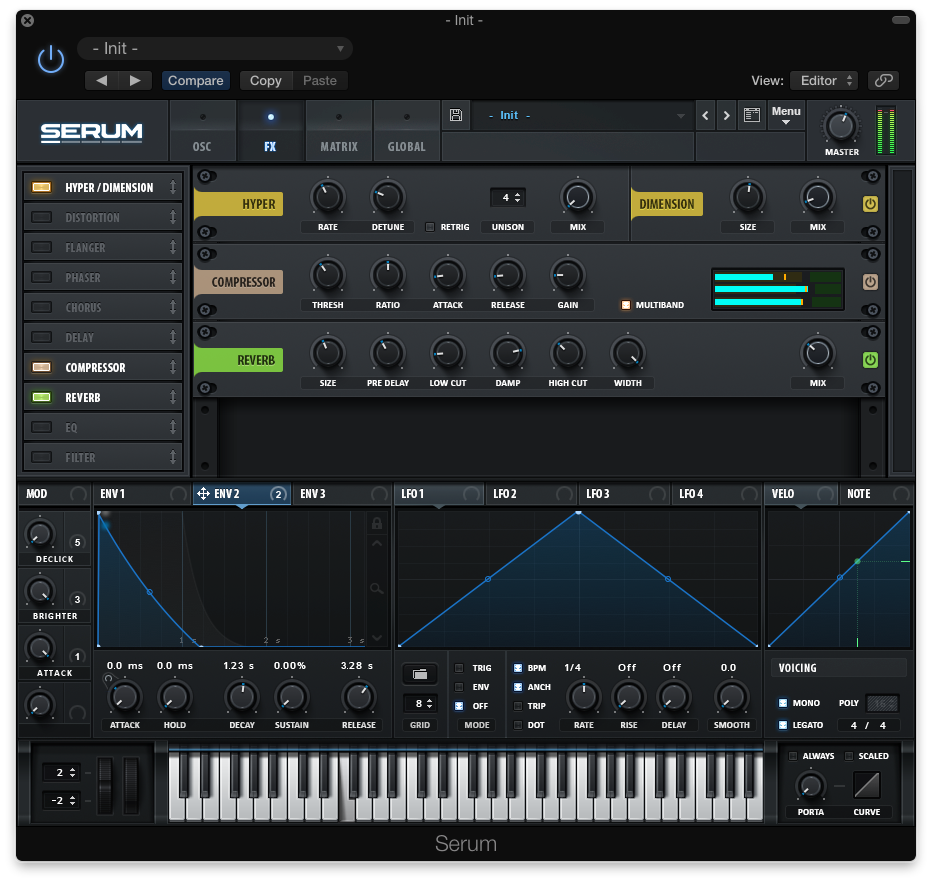Toggle LFO BPM sync checkbox

518,668
